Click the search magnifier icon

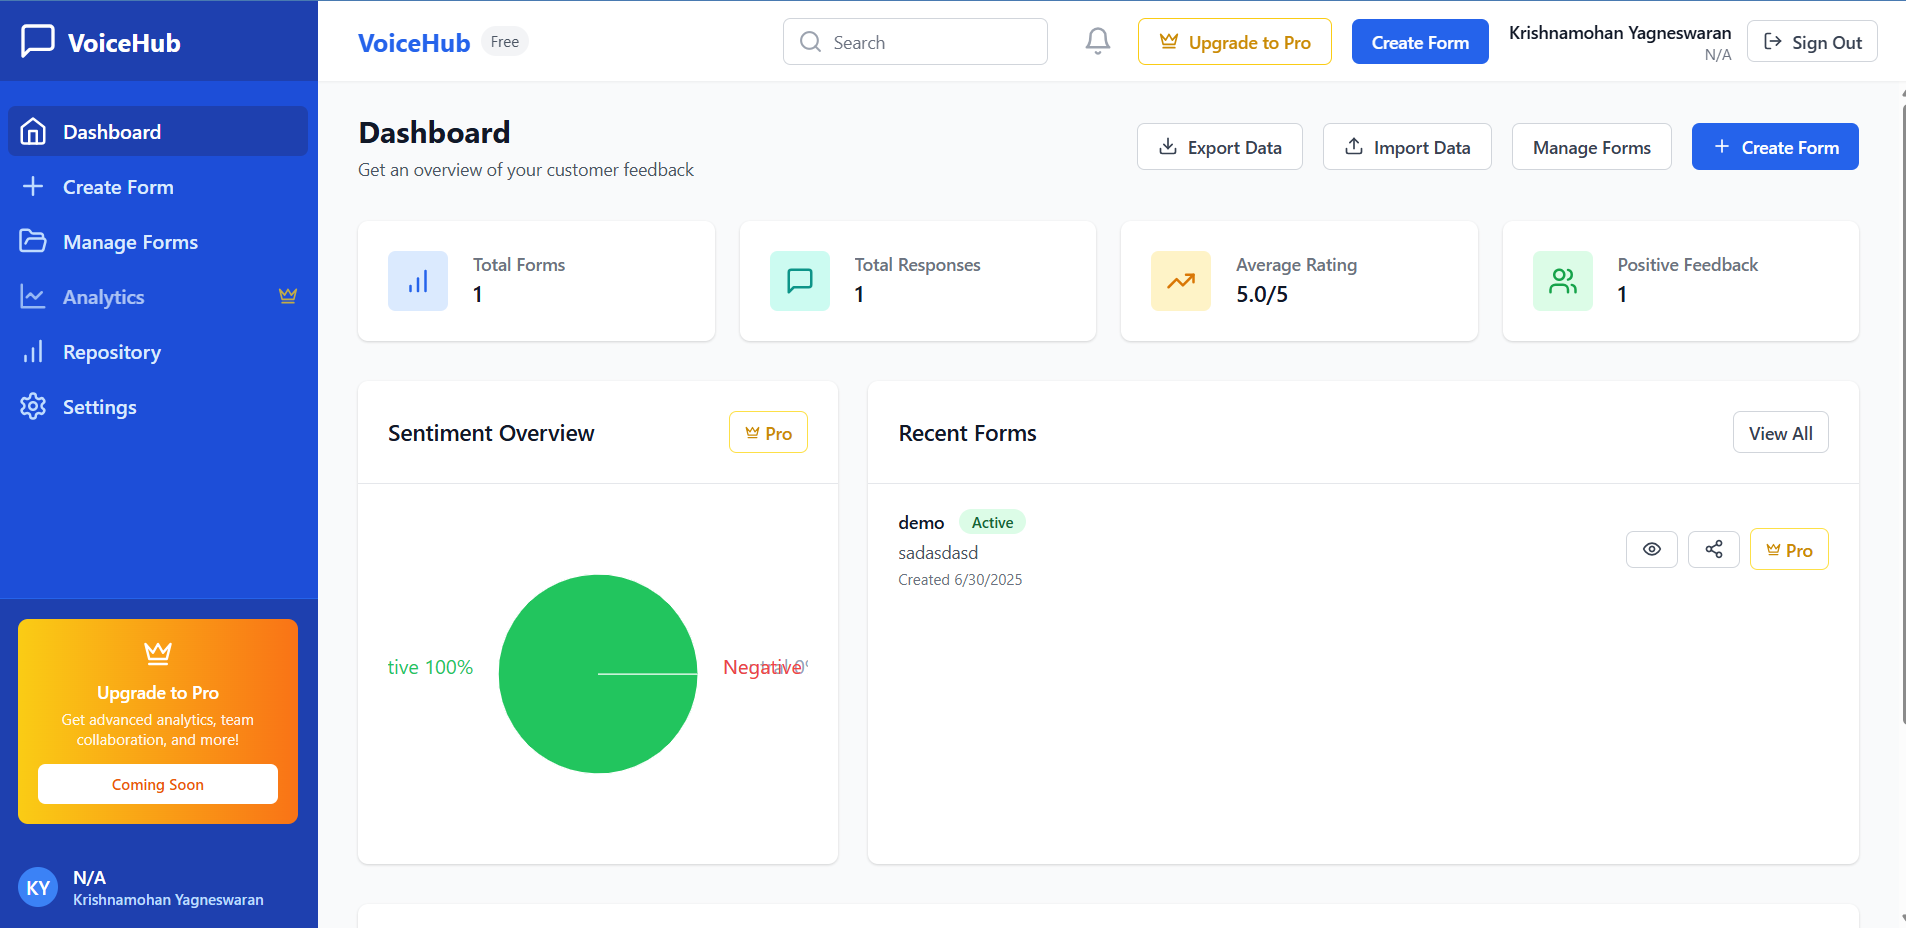pyautogui.click(x=811, y=42)
